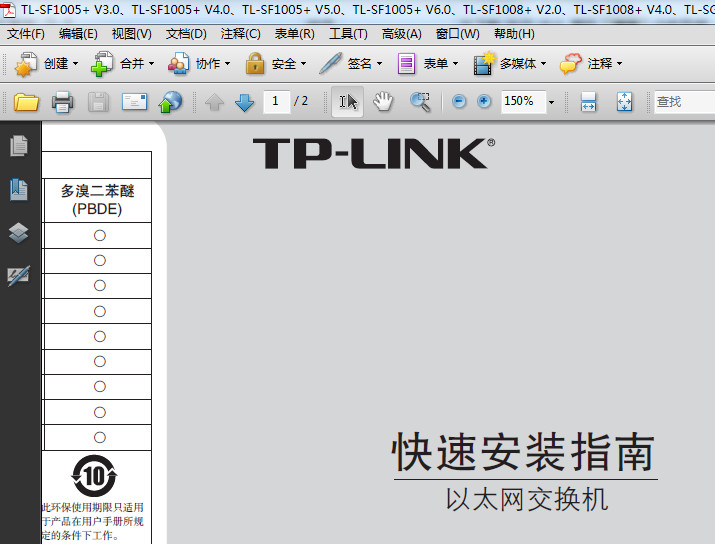The image size is (715, 544).
Task: Click the signature pen icon
Action: (330, 63)
